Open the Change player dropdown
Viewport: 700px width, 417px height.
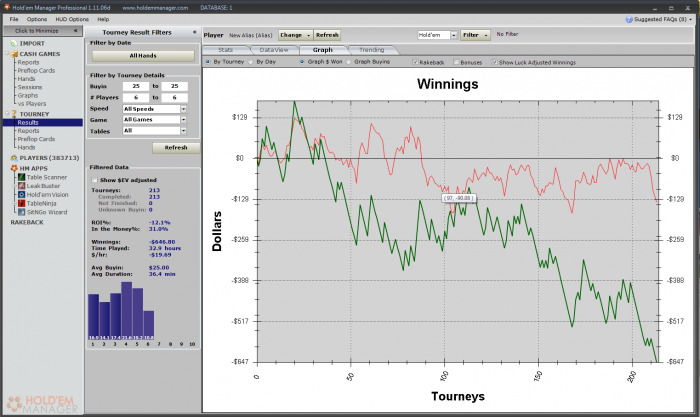295,35
